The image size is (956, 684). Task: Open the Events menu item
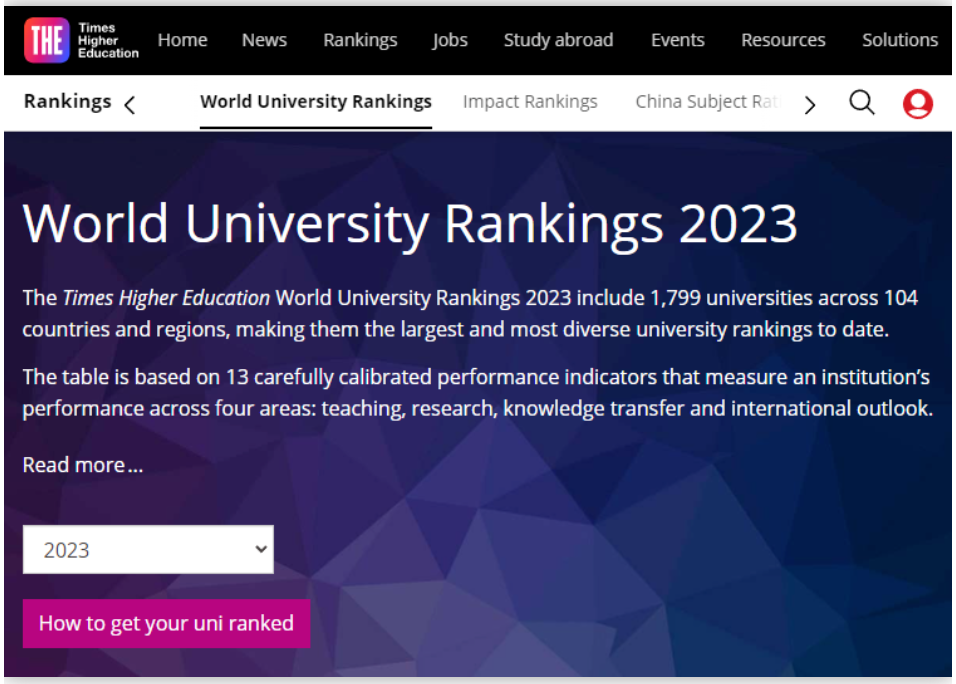point(677,40)
